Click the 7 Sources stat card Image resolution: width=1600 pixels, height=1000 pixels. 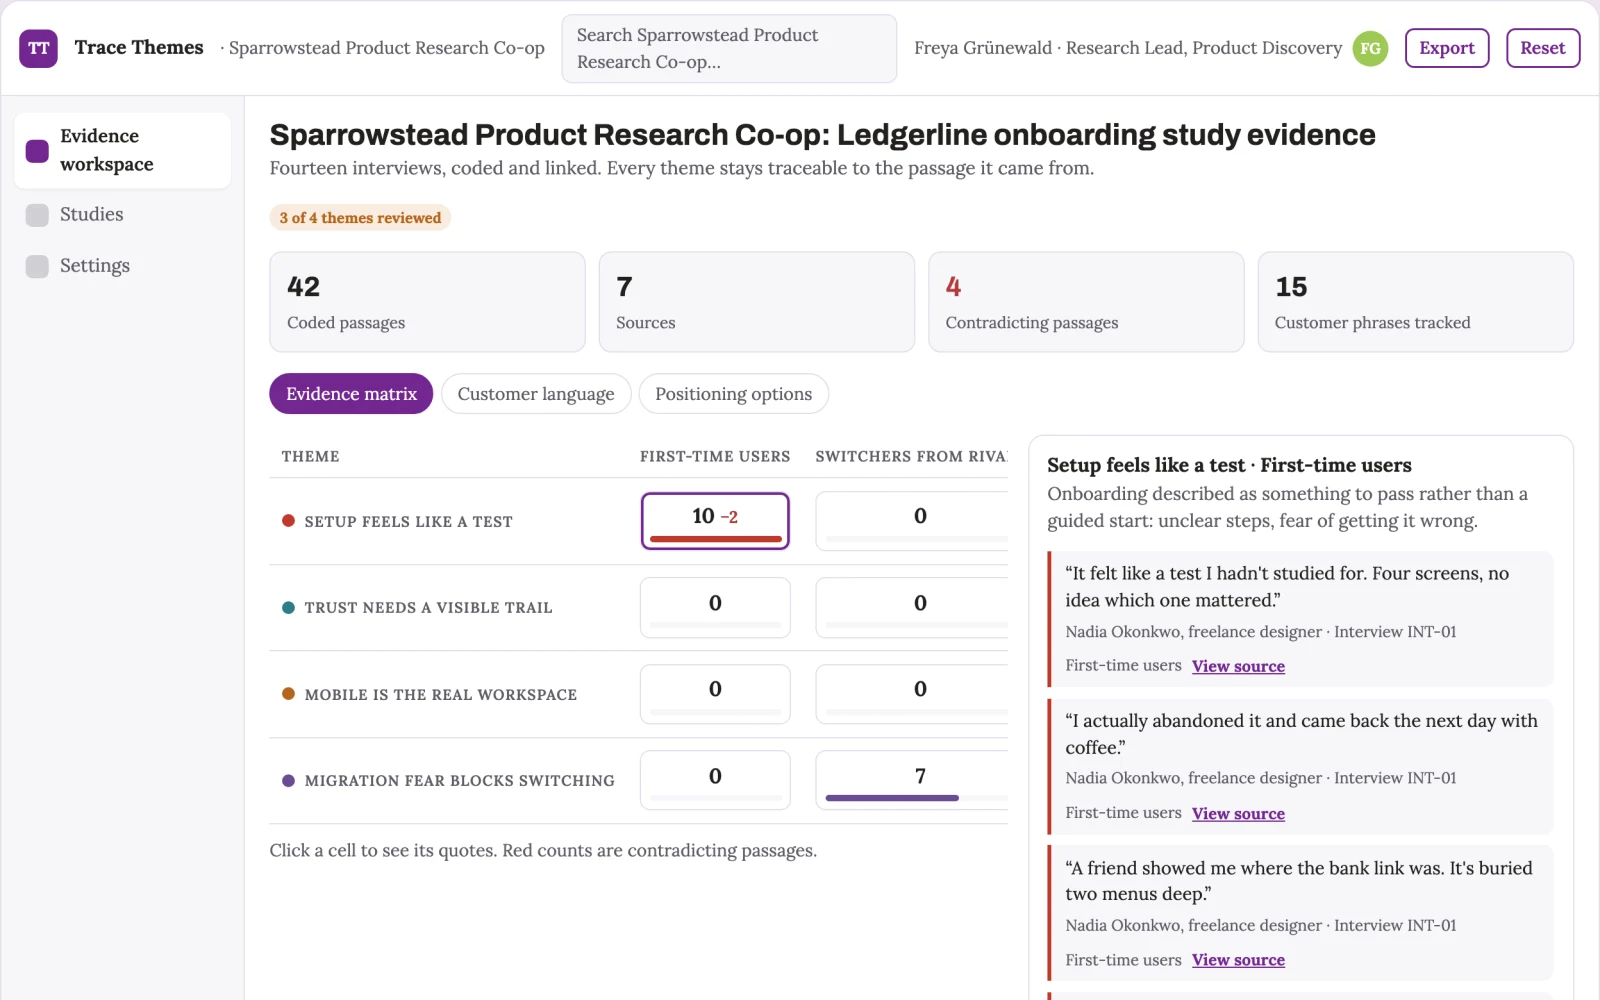(x=757, y=302)
